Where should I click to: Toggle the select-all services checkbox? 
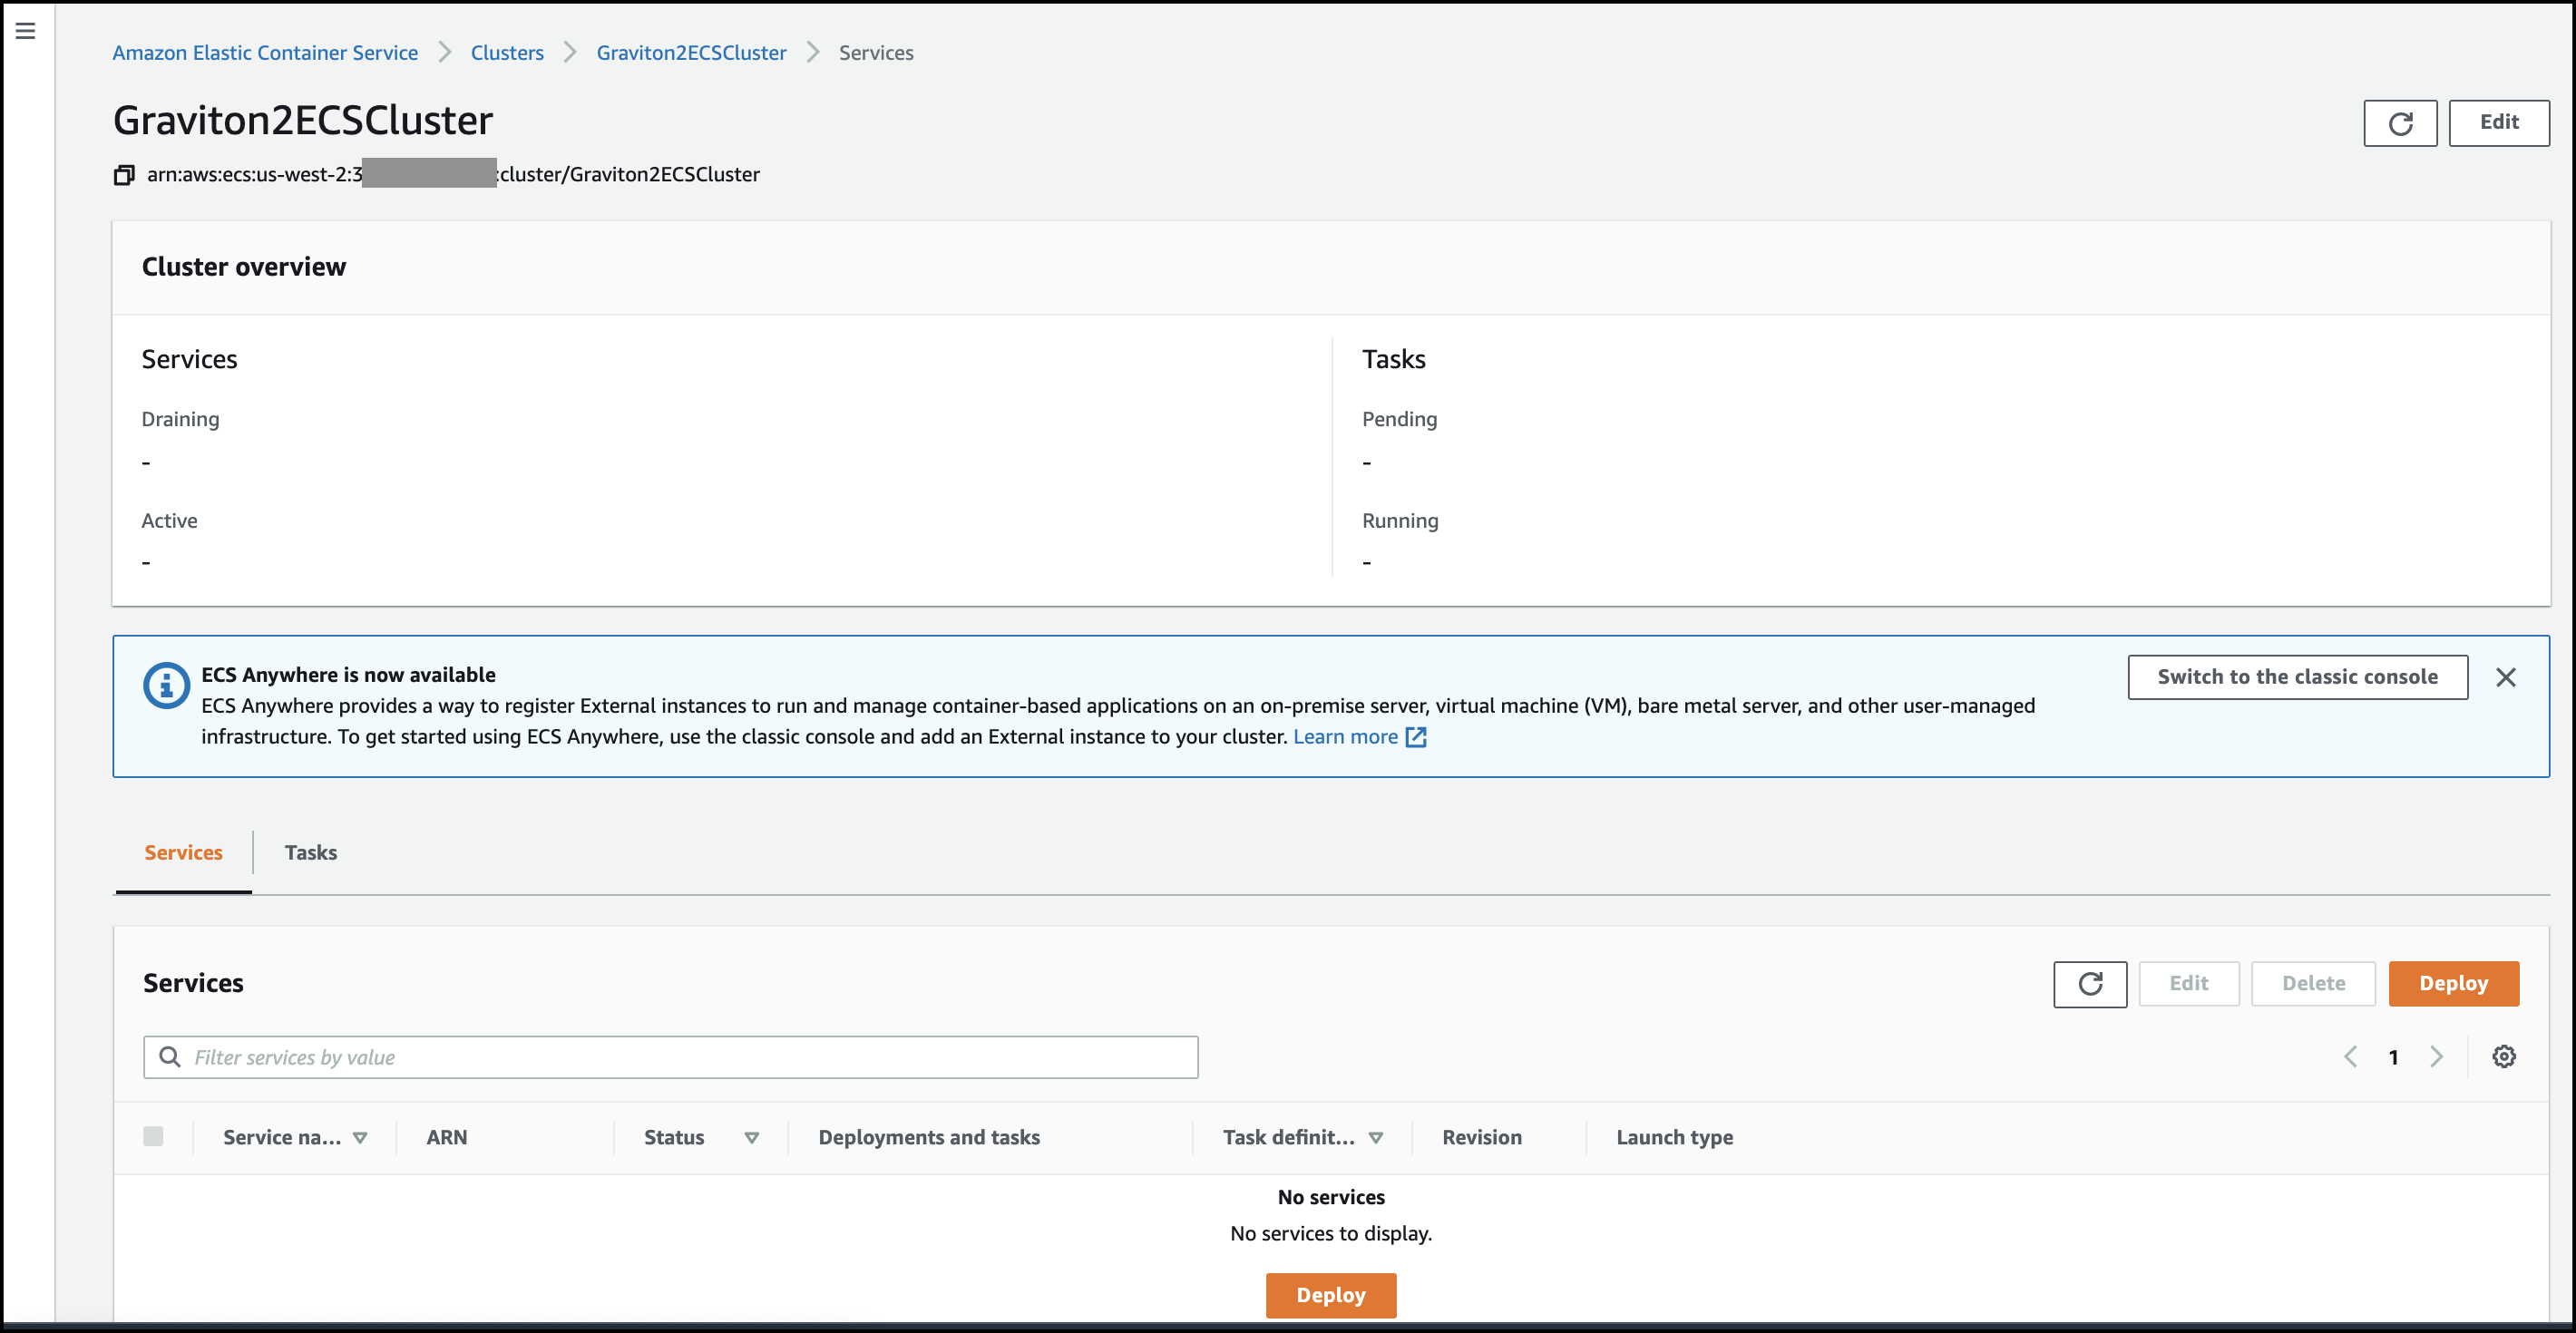click(x=153, y=1137)
